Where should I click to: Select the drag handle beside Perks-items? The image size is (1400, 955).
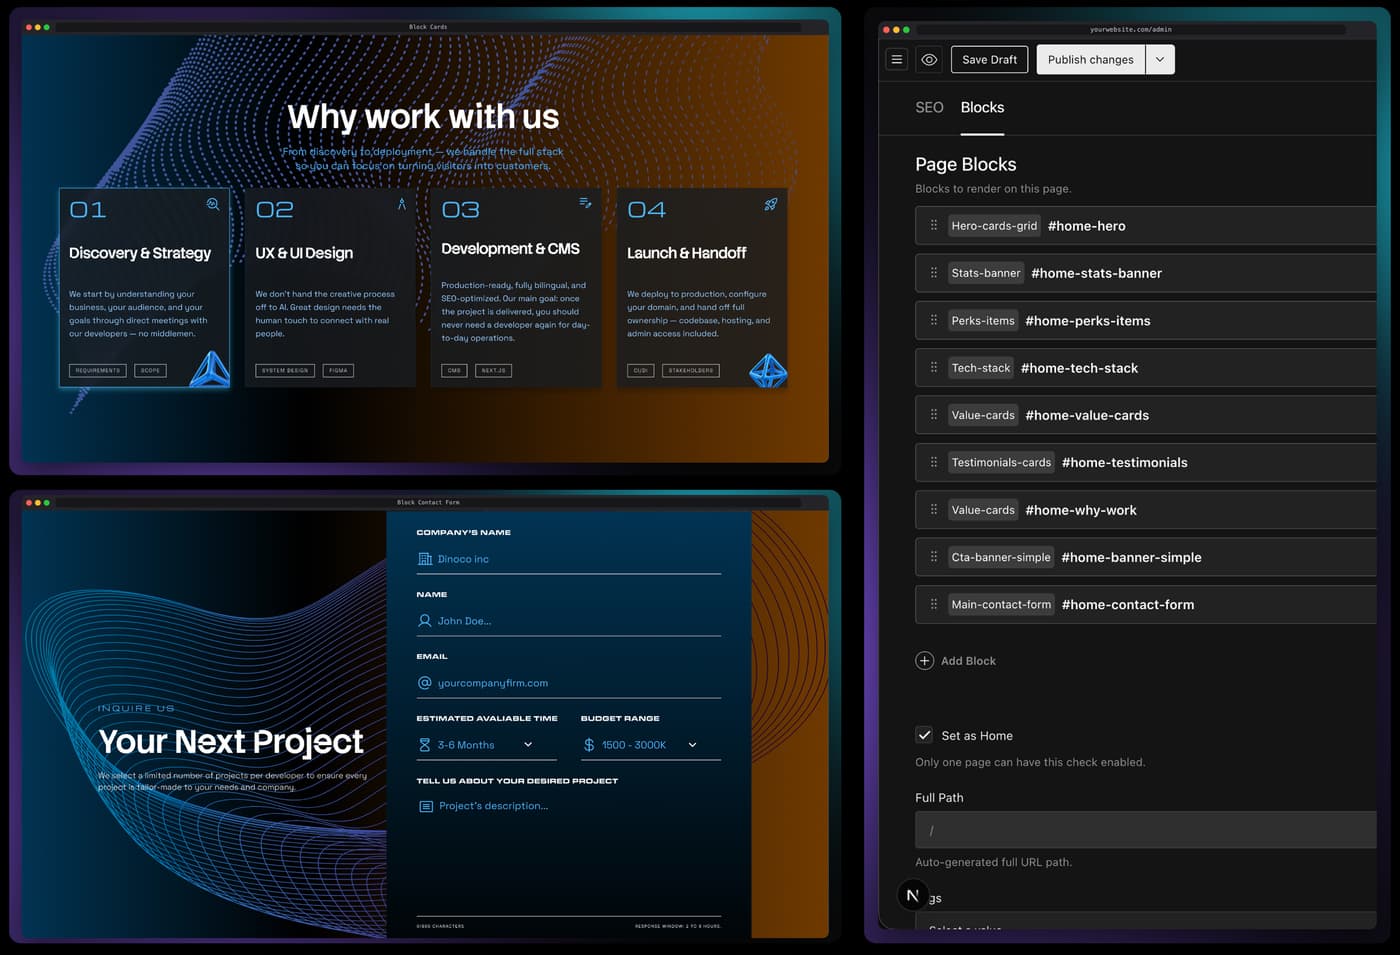click(934, 320)
